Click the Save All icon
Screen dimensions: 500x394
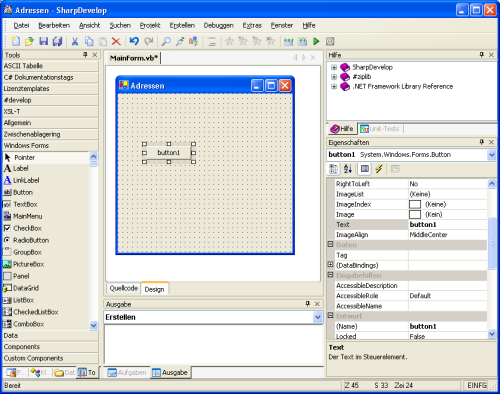click(x=57, y=41)
